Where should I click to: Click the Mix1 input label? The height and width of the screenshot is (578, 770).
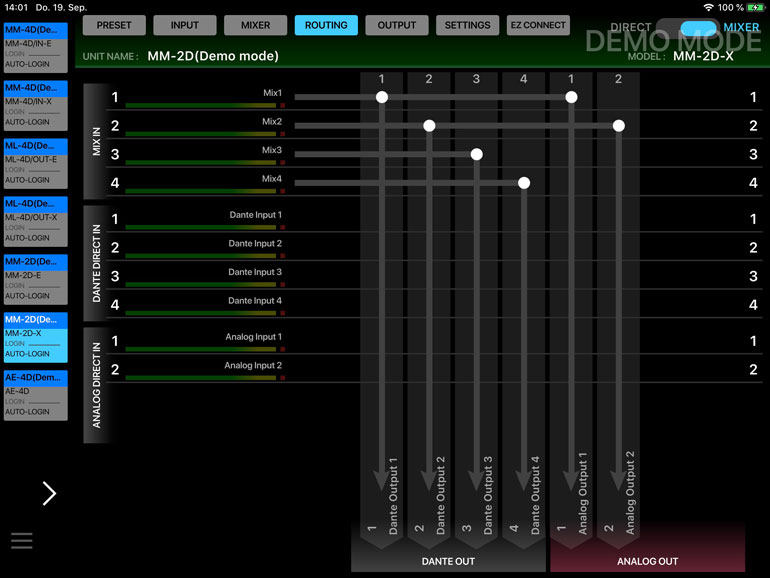(x=273, y=93)
